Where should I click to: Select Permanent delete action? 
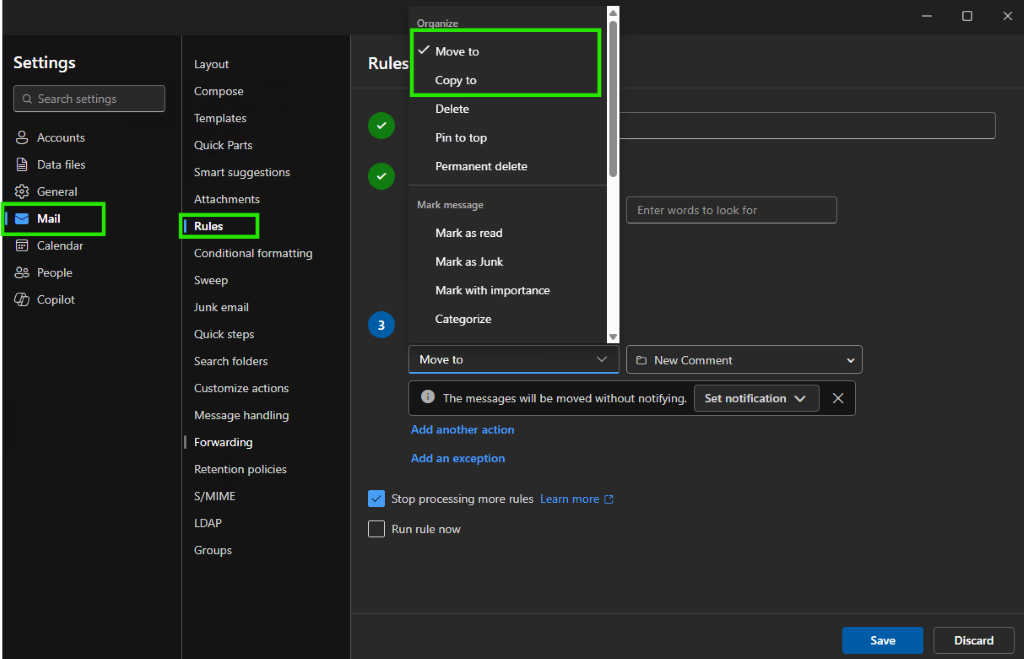pyautogui.click(x=506, y=166)
